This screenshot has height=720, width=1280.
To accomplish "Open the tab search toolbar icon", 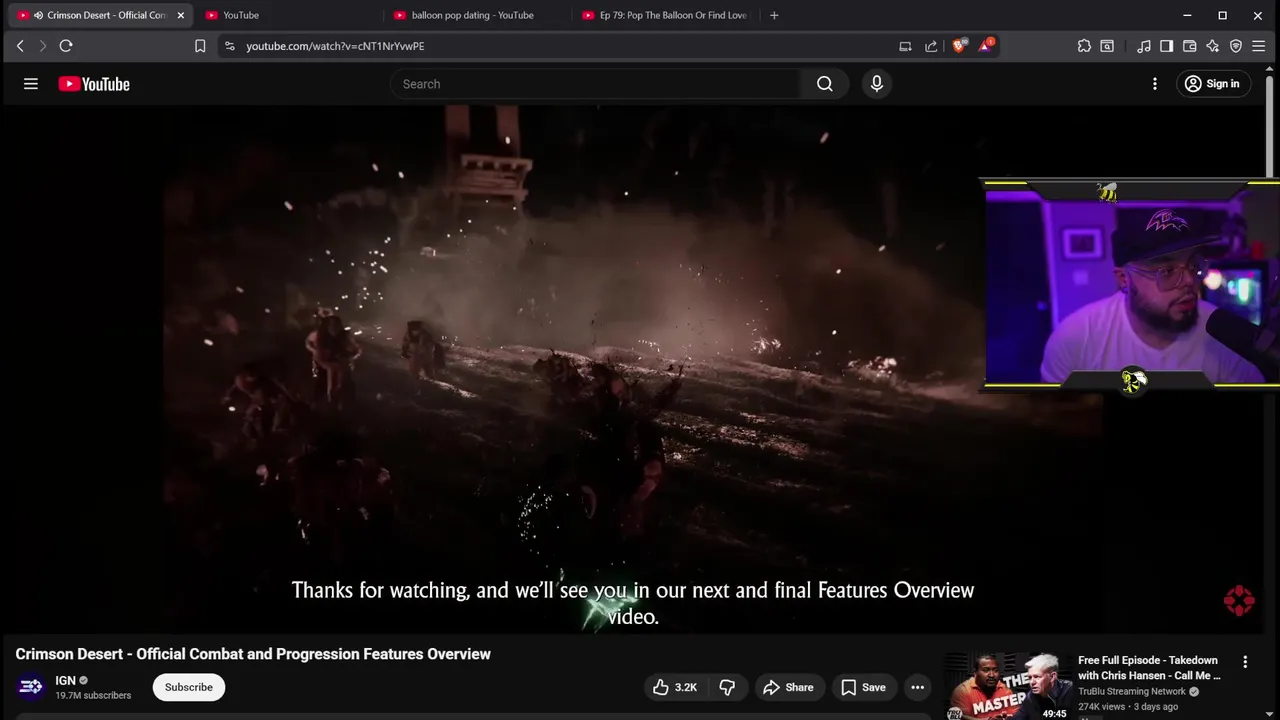I will (1107, 46).
